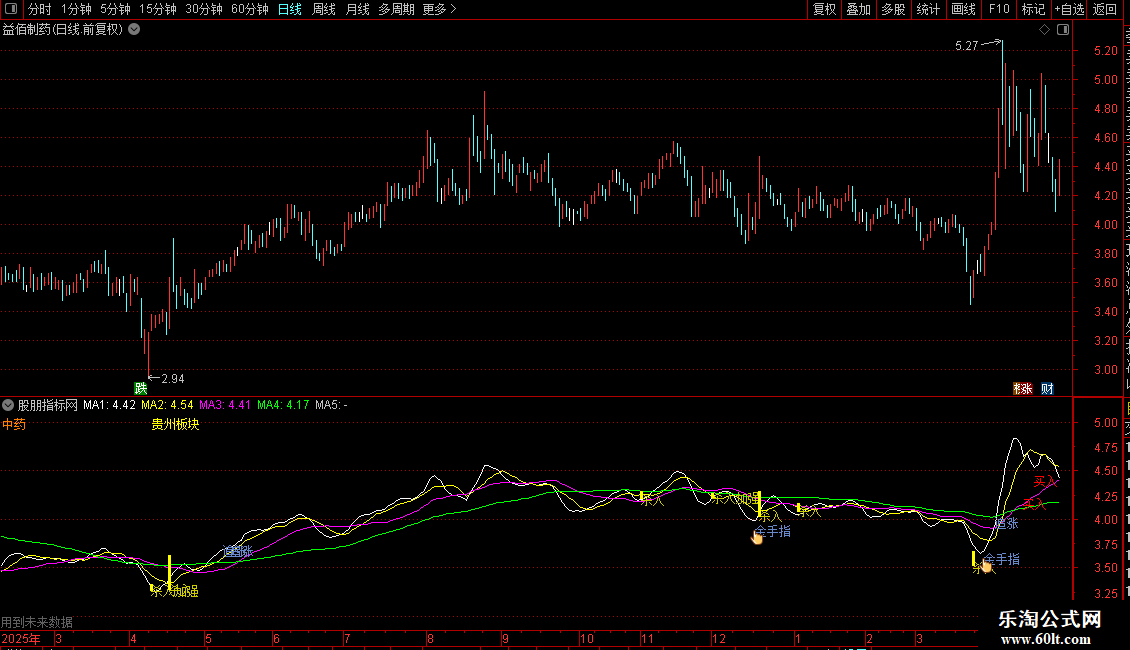Image resolution: width=1130 pixels, height=650 pixels.
Task: Open the 多股 multi-stock view
Action: pyautogui.click(x=893, y=9)
